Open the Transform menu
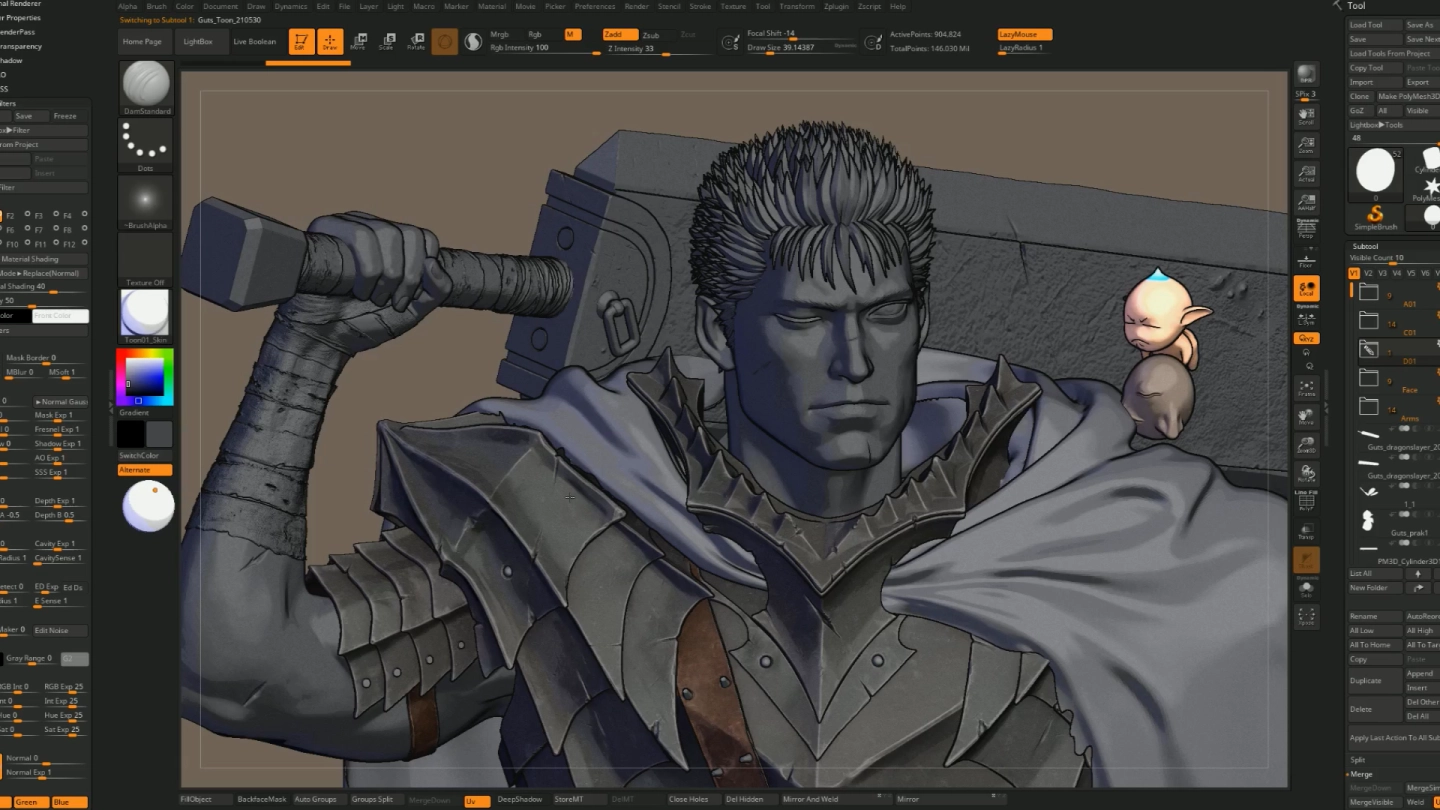Screen dimensions: 1440x810 pyautogui.click(x=797, y=6)
